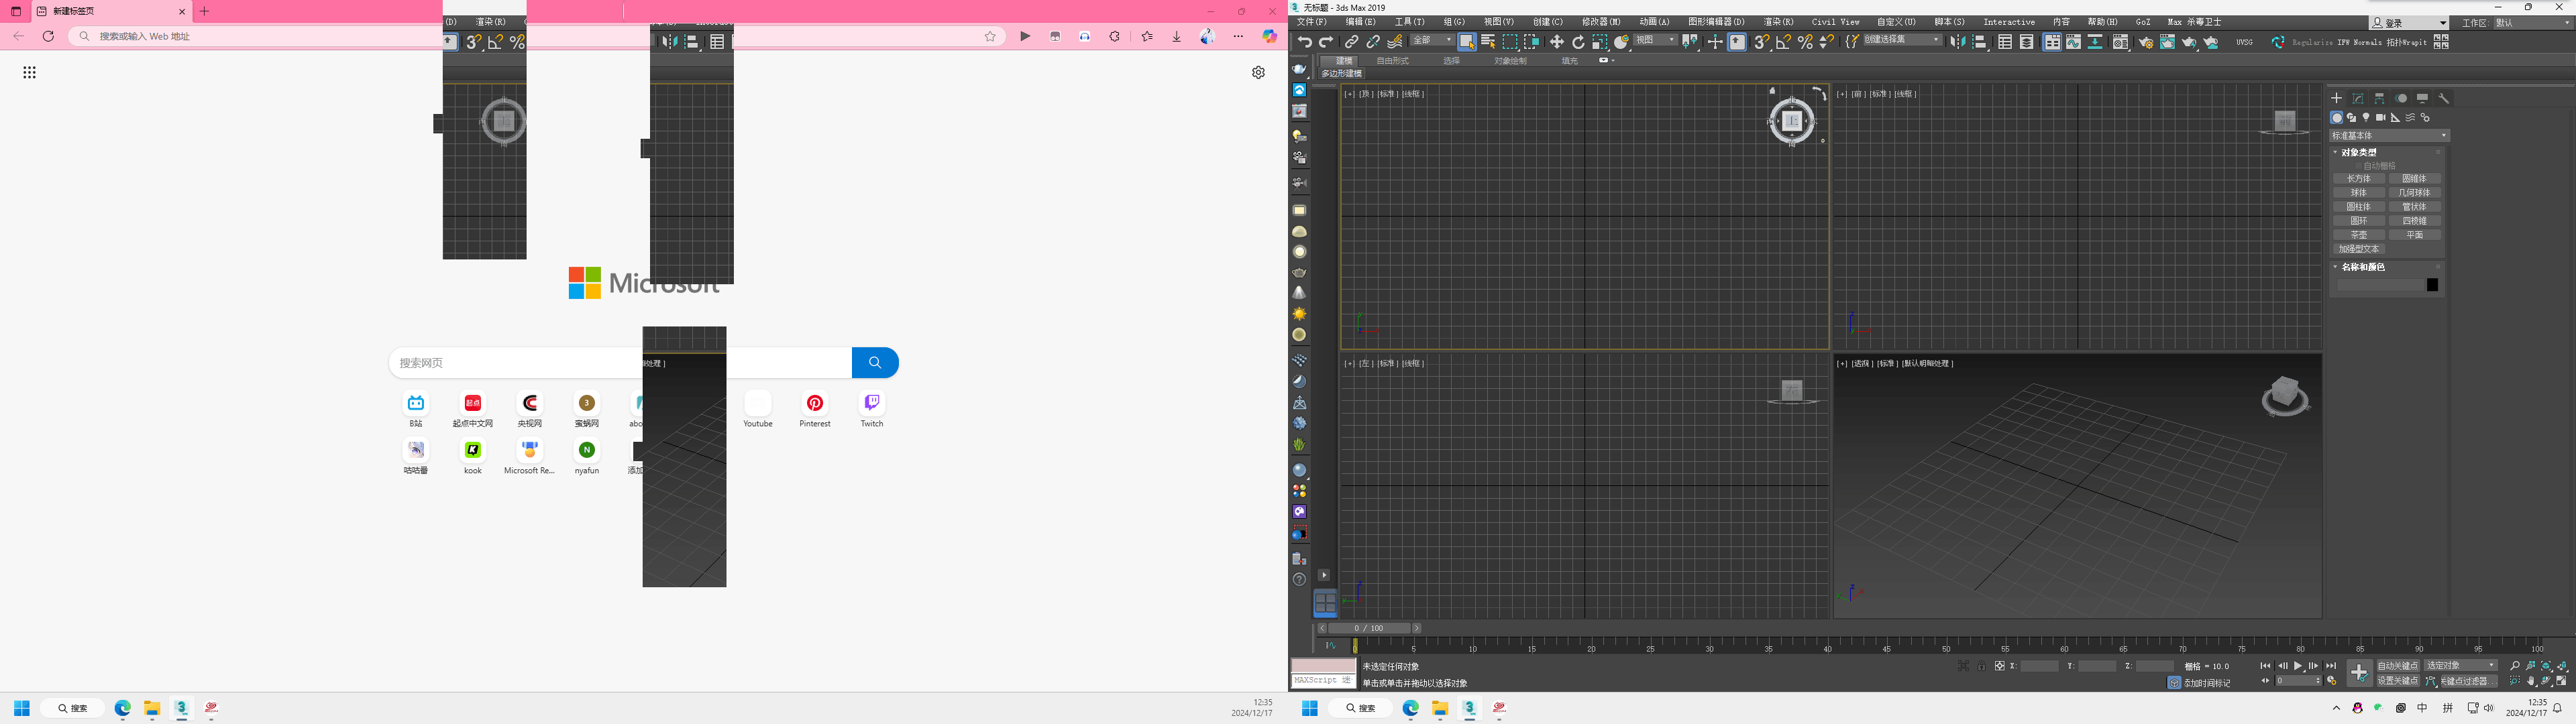
Task: Click the black object color swatch
Action: point(2432,285)
